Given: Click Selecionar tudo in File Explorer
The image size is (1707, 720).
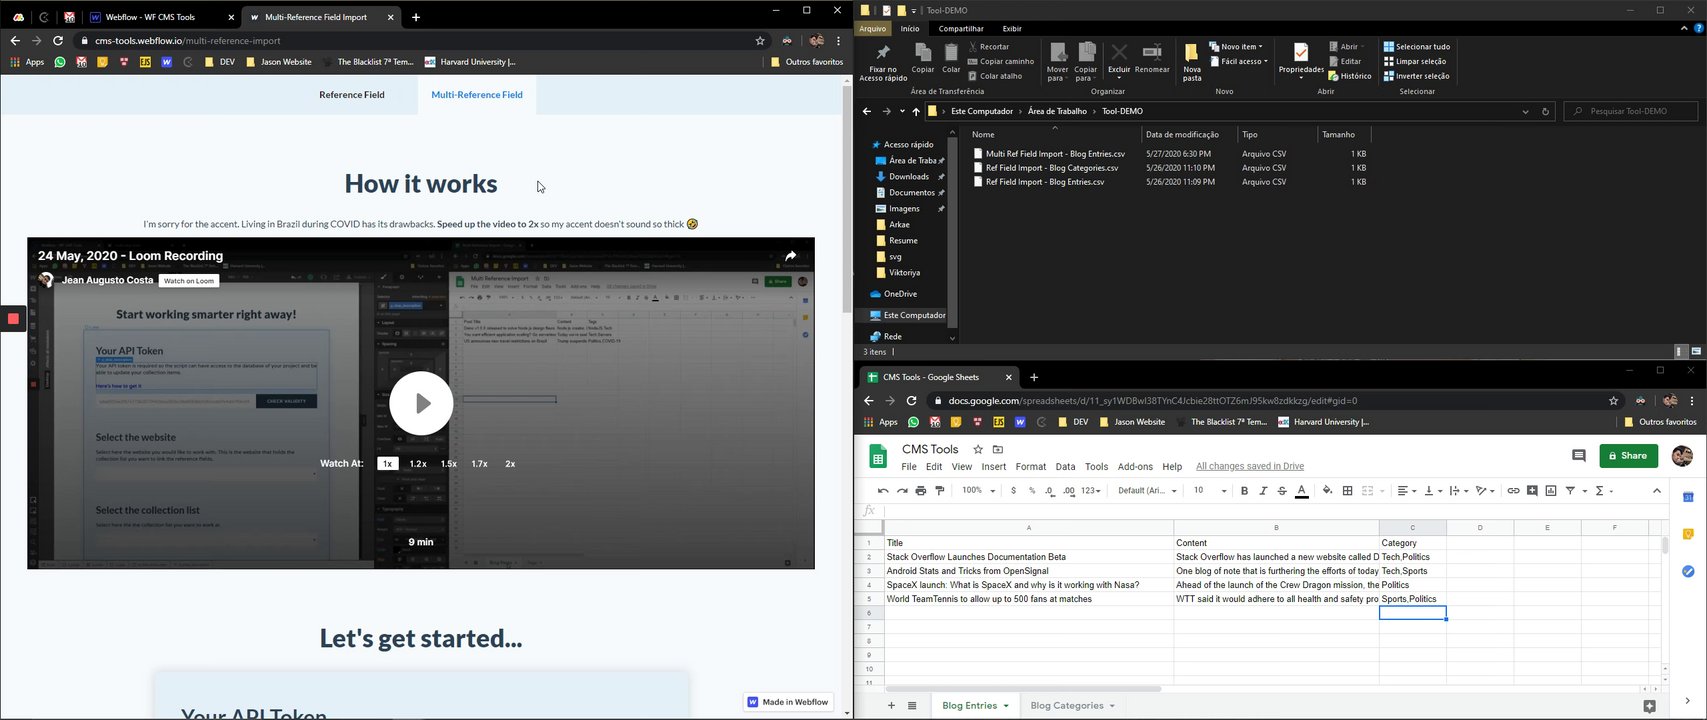Looking at the screenshot, I should 1416,47.
